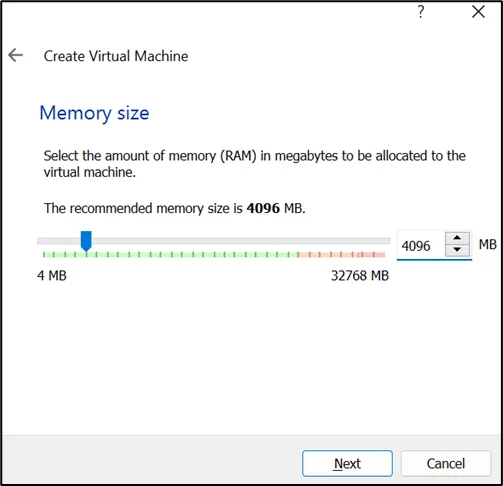The height and width of the screenshot is (486, 503).
Task: Click the MB unit label beside spin box
Action: pos(488,244)
